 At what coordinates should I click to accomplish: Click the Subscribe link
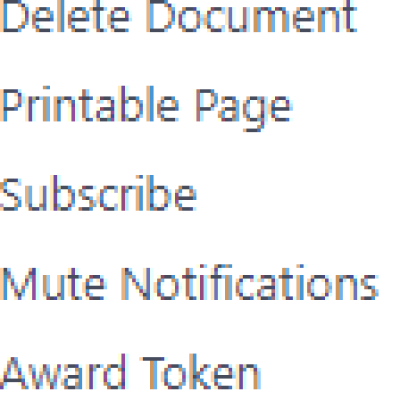pyautogui.click(x=98, y=193)
